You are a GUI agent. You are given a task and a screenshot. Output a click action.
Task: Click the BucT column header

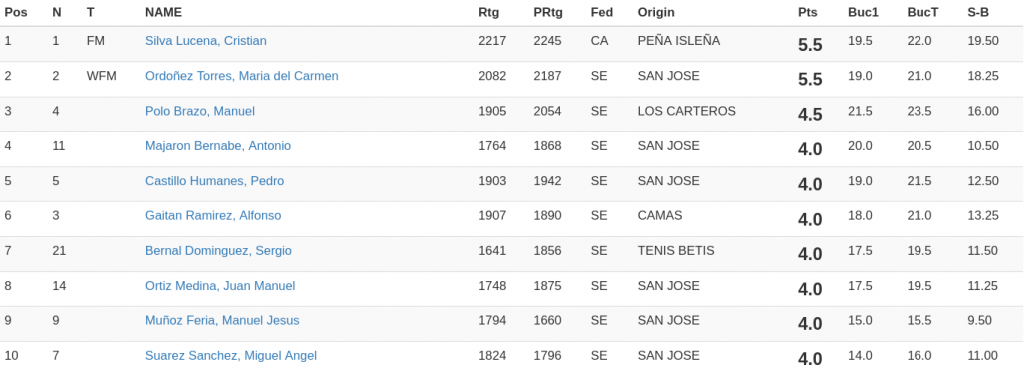coord(923,12)
